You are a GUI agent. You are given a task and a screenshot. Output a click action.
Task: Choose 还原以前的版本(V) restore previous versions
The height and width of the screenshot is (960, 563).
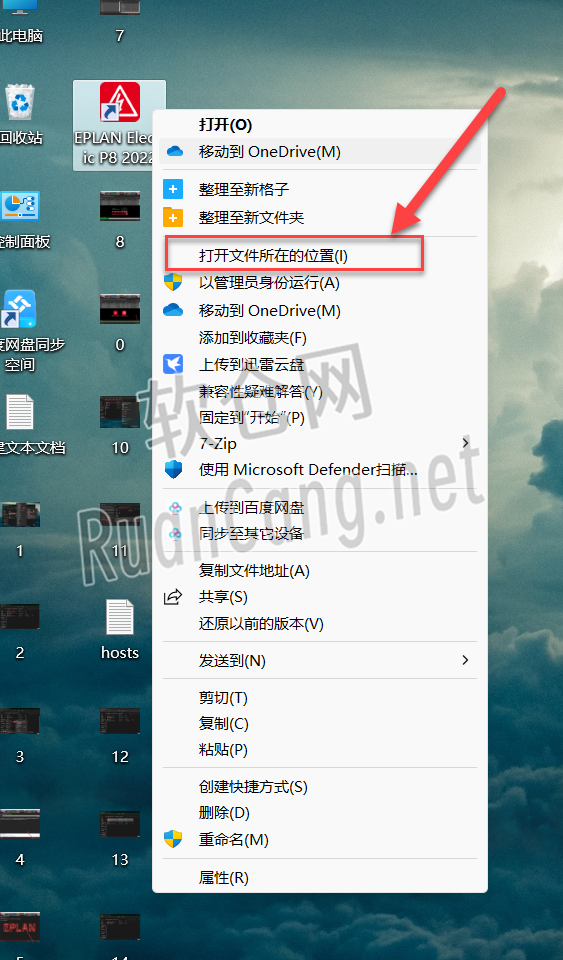(319, 624)
